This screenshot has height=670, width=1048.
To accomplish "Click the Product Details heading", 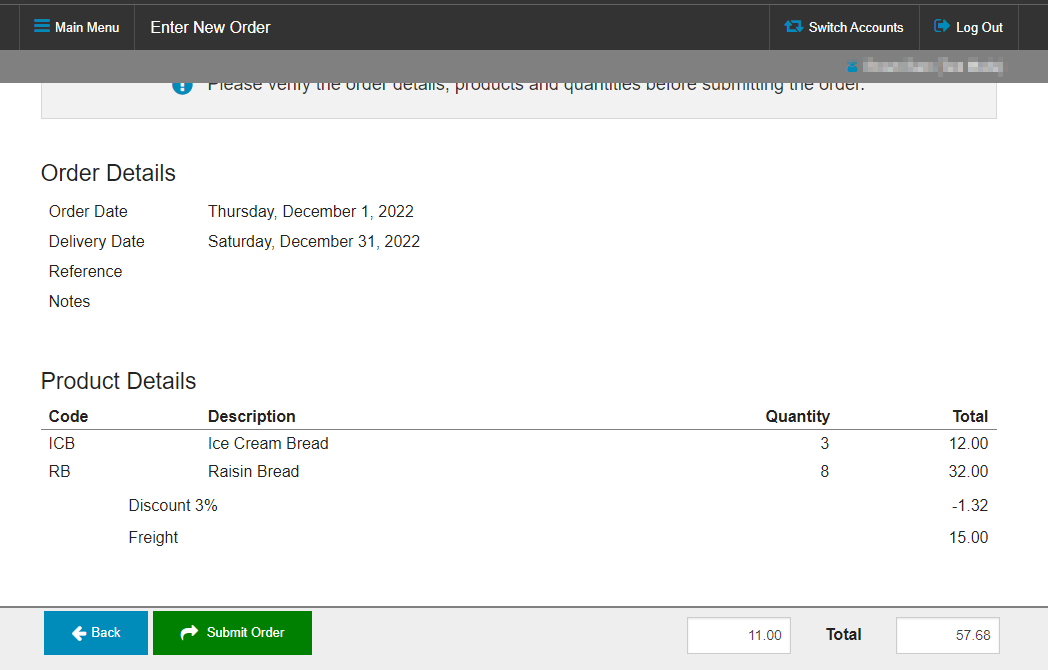I will (118, 381).
